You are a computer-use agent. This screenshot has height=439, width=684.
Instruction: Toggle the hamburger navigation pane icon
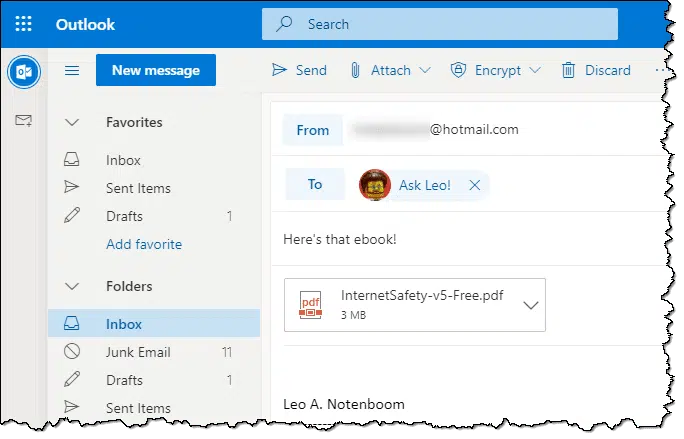pos(72,70)
